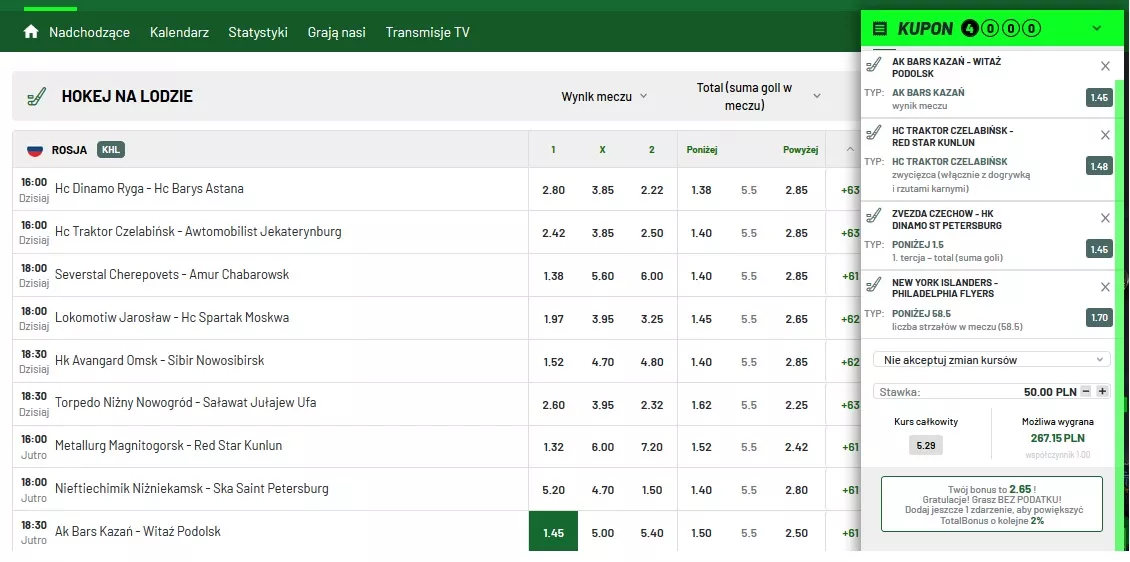Remove HC Traktor Czelabińsk bet from coupon
Screen dimensions: 1130x562
1105,135
